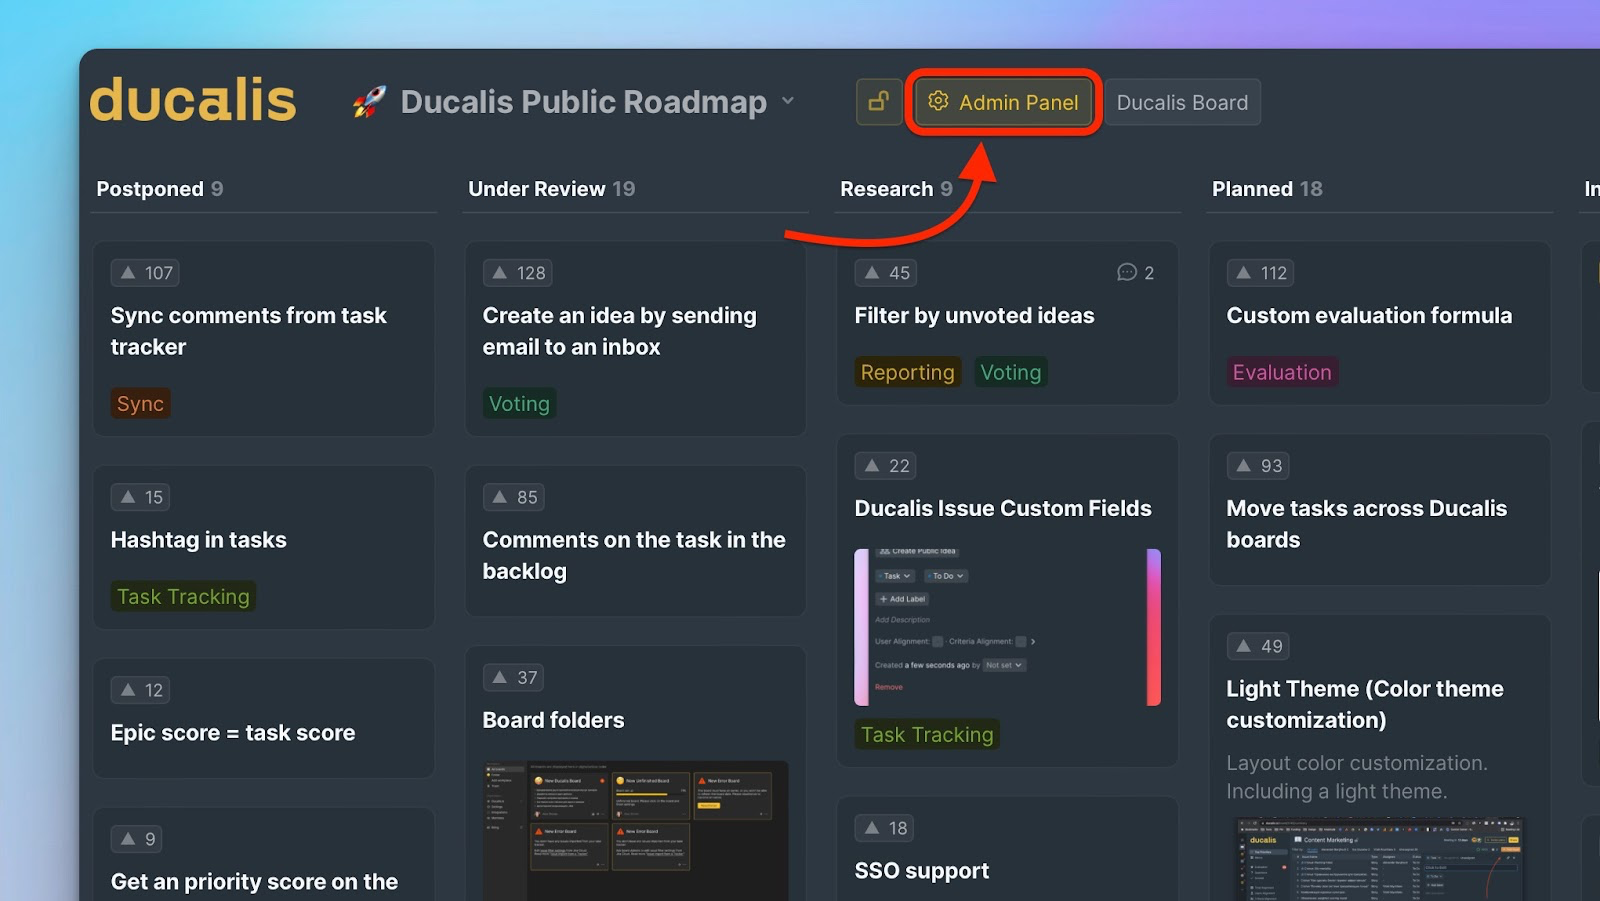Image resolution: width=1600 pixels, height=901 pixels.
Task: Expand the Ducalis Public Roadmap dropdown chevron
Action: click(x=788, y=100)
